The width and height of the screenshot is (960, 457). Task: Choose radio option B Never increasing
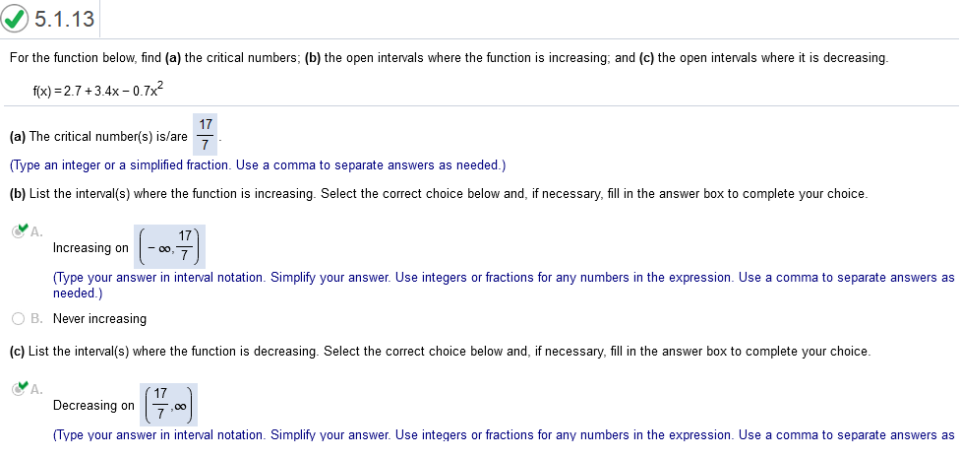tap(18, 319)
